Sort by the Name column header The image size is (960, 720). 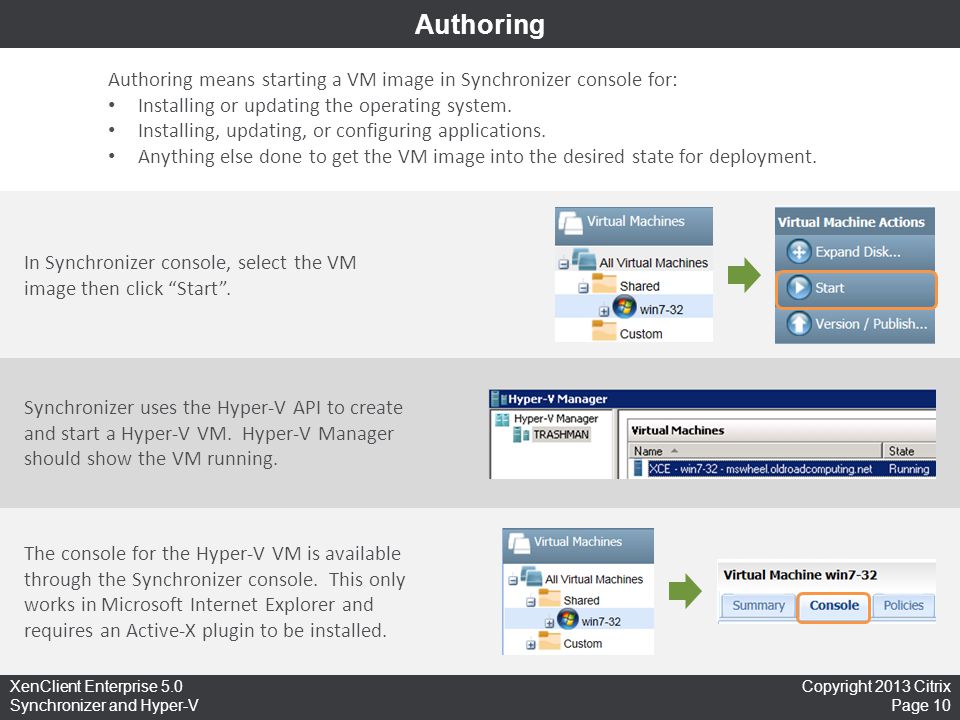point(756,451)
